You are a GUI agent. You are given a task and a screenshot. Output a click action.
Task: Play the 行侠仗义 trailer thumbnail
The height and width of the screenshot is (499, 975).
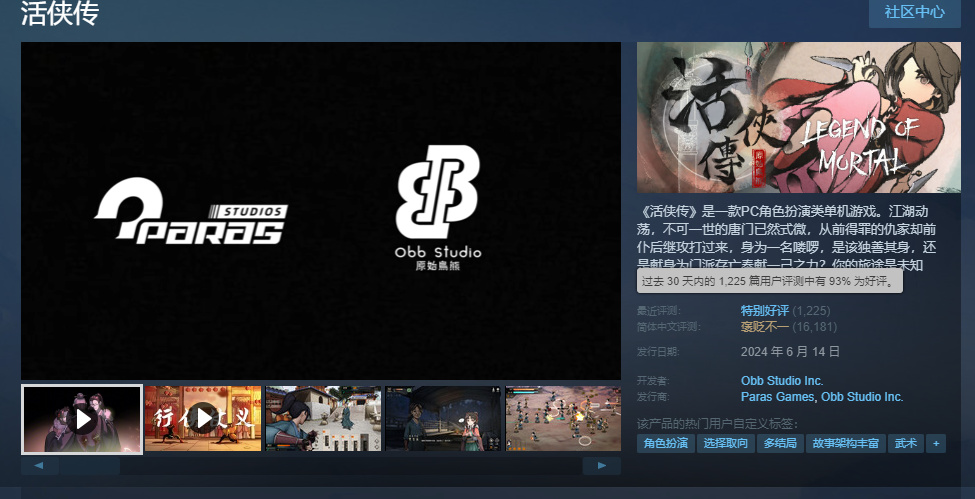[203, 419]
